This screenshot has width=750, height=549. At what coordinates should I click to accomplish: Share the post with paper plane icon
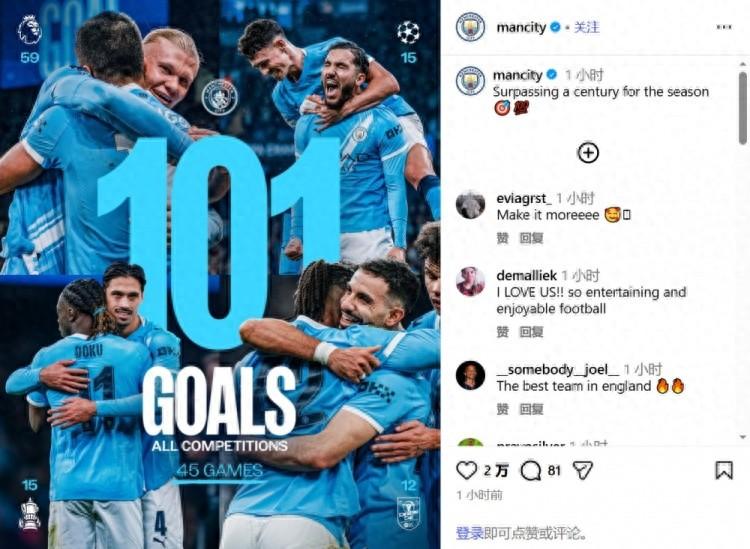tap(583, 470)
